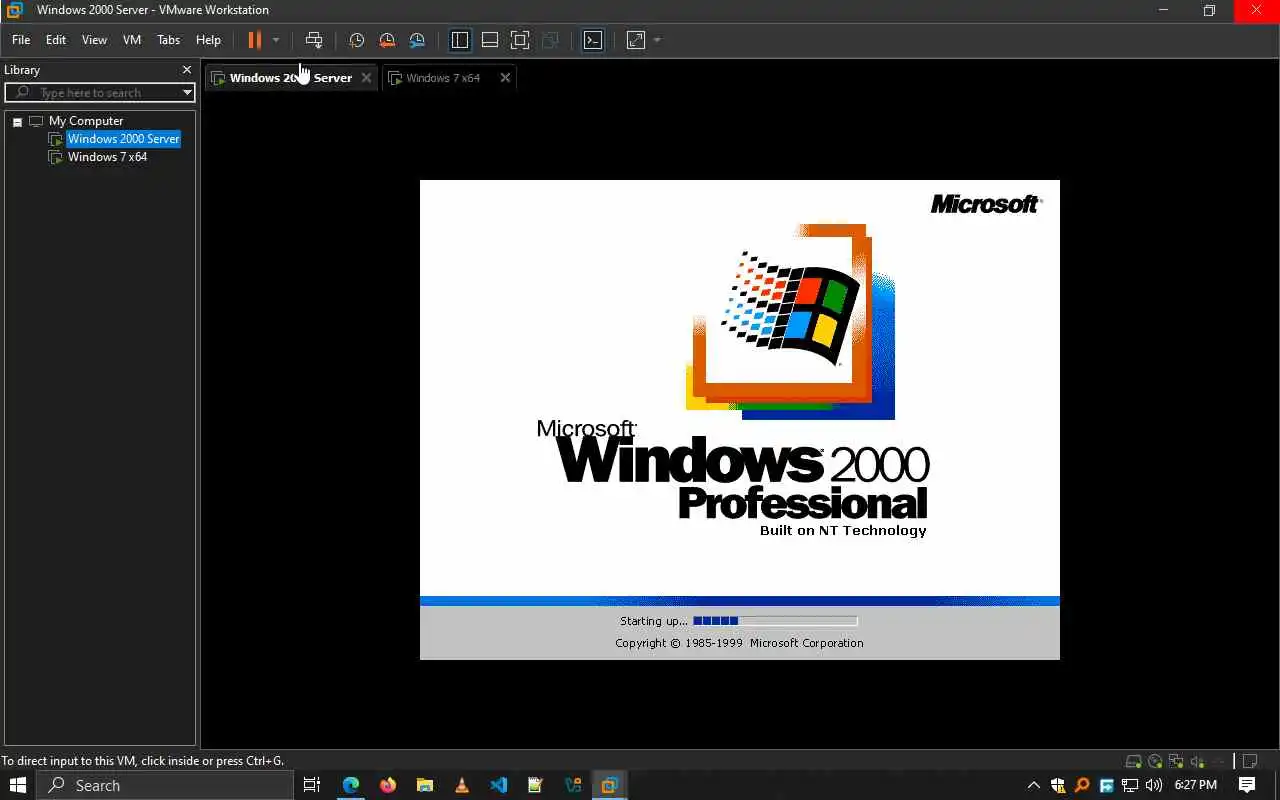Screen dimensions: 1280x800
Task: Click the Unity mode toolbar icon
Action: click(550, 40)
